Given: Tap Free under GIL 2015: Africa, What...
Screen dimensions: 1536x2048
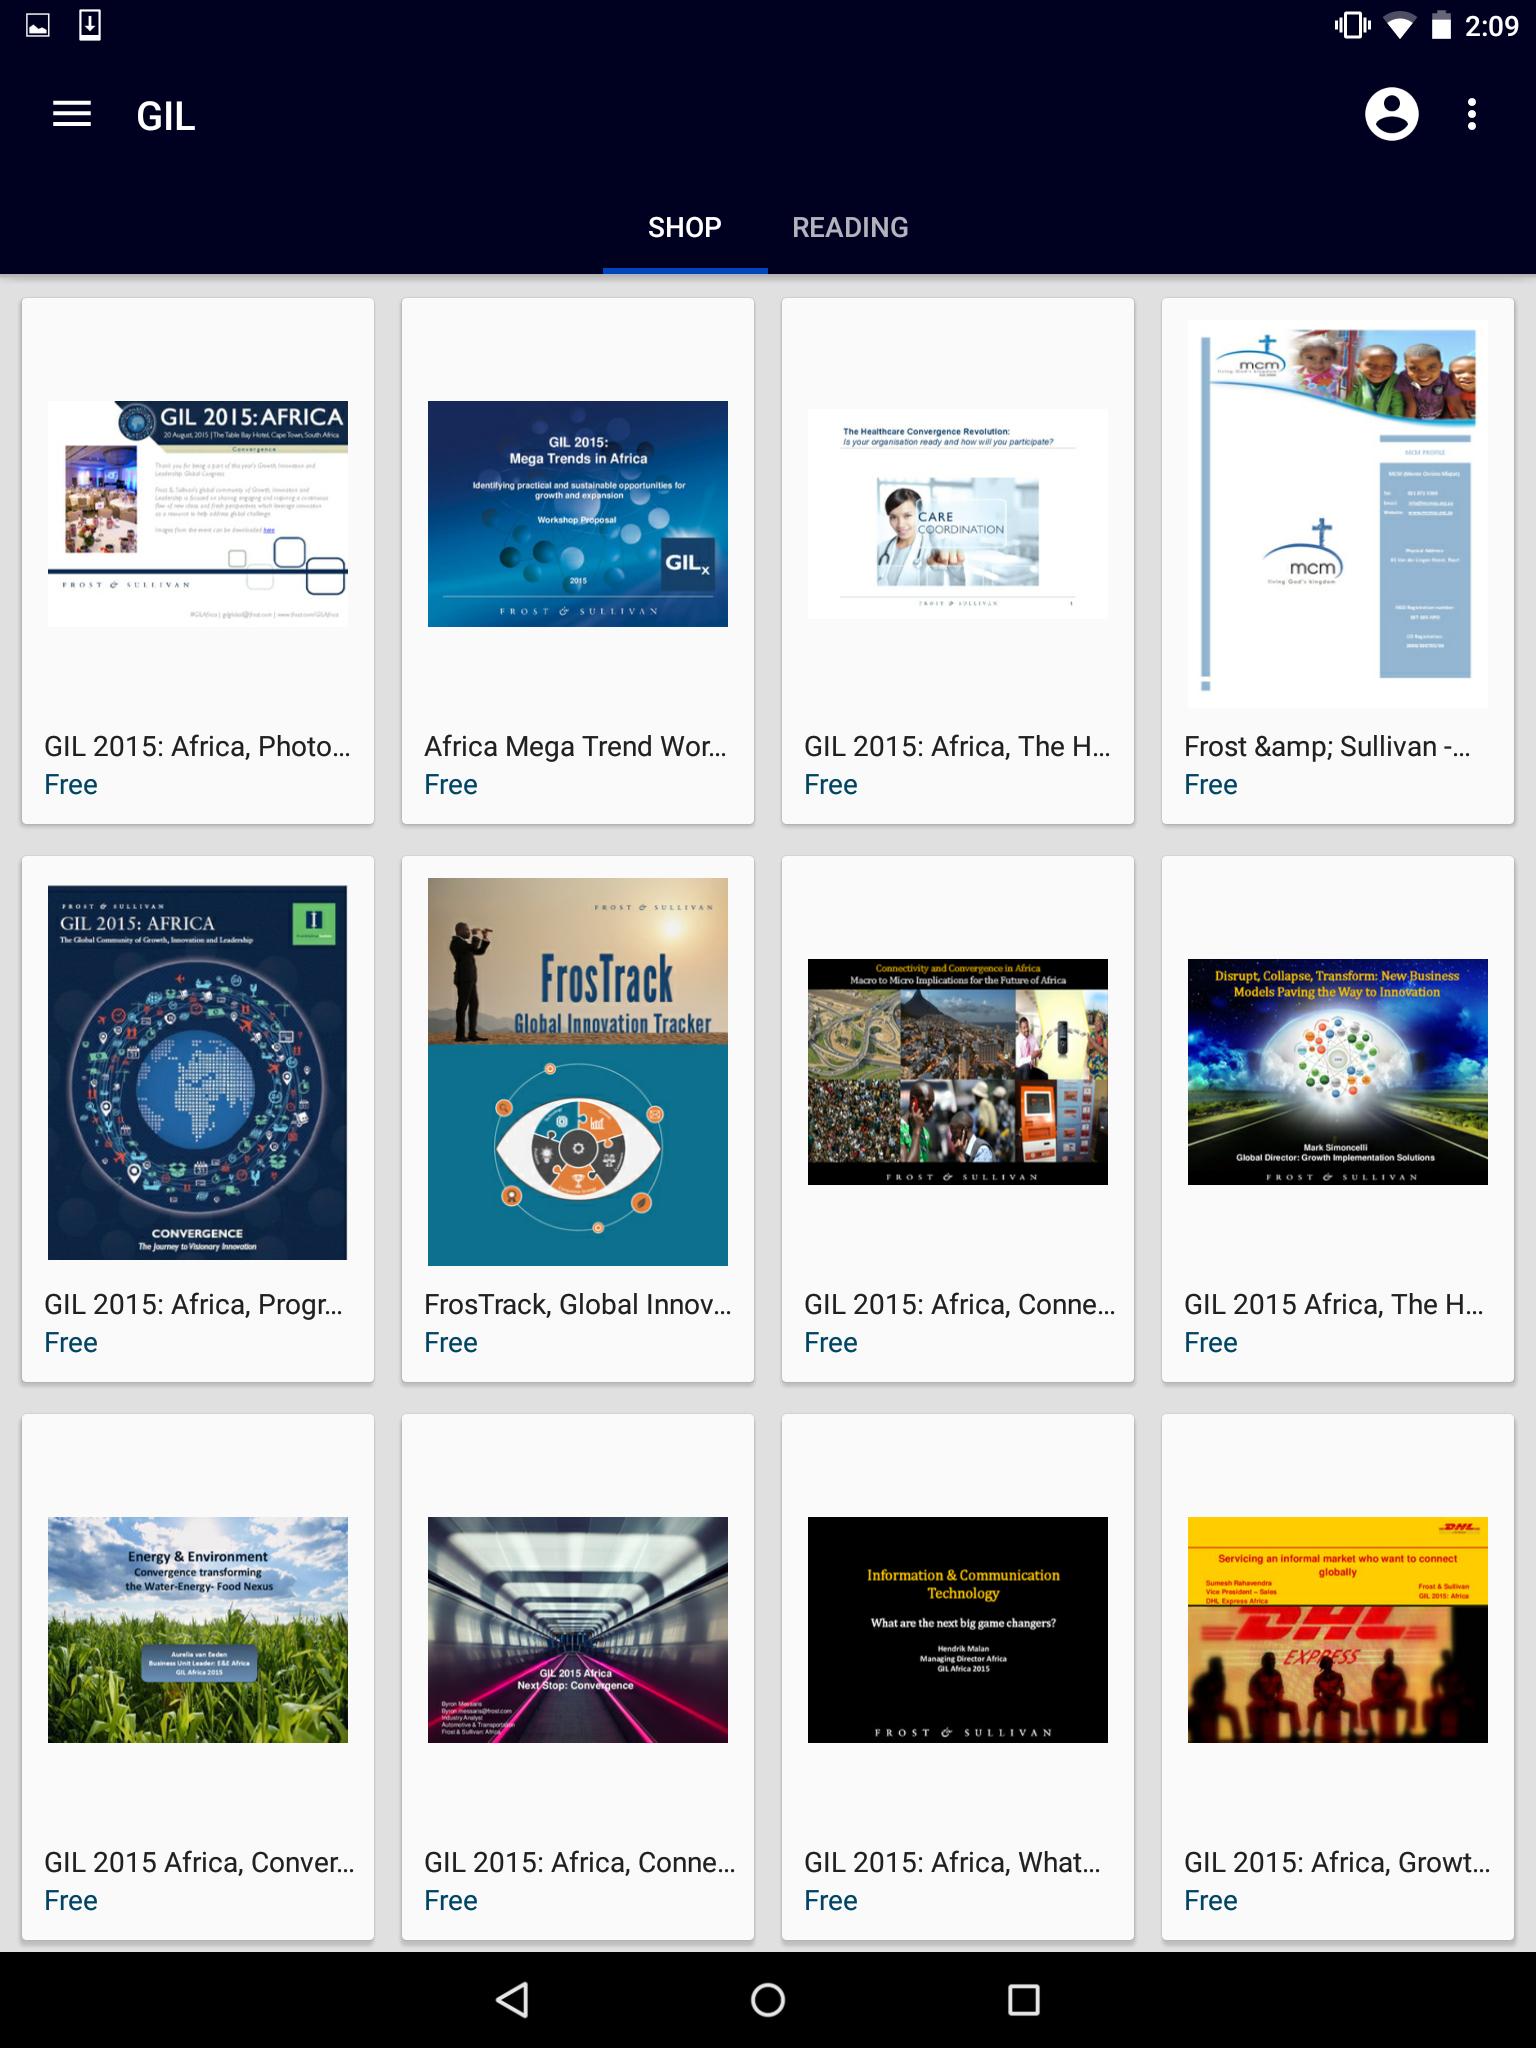Looking at the screenshot, I should pyautogui.click(x=831, y=1901).
